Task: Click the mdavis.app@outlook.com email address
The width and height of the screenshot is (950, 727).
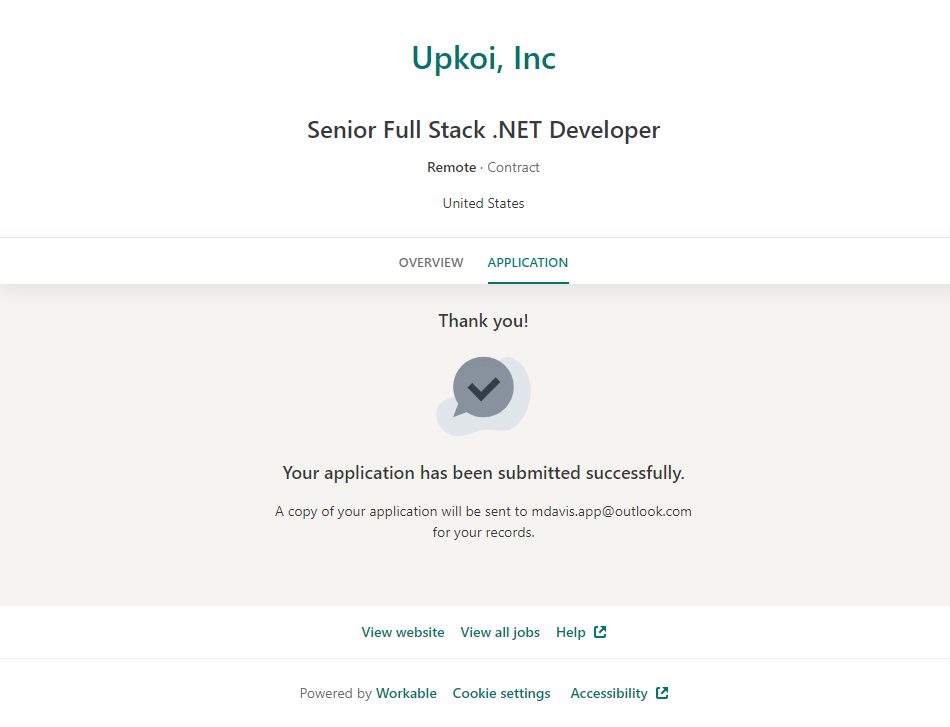Action: 611,511
